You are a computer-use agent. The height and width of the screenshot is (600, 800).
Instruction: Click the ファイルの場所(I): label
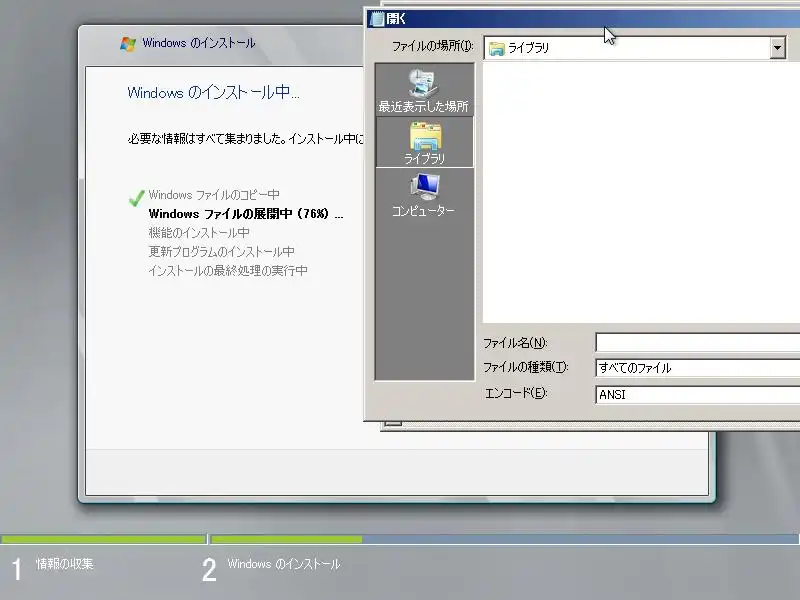[x=432, y=46]
